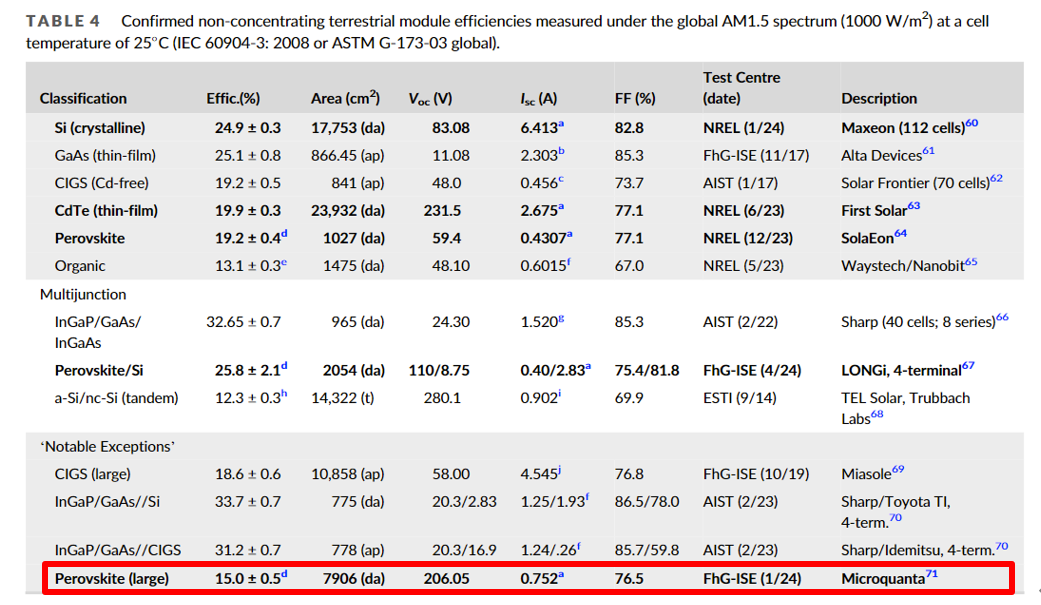Select the Perovskite/Si row label
Image resolution: width=1041 pixels, height=605 pixels.
click(99, 370)
